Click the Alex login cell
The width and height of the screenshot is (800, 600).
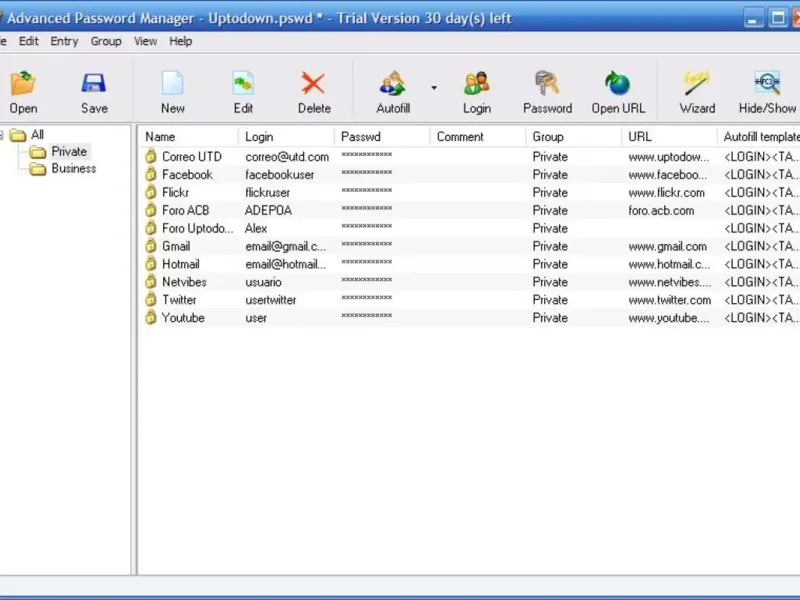(256, 228)
